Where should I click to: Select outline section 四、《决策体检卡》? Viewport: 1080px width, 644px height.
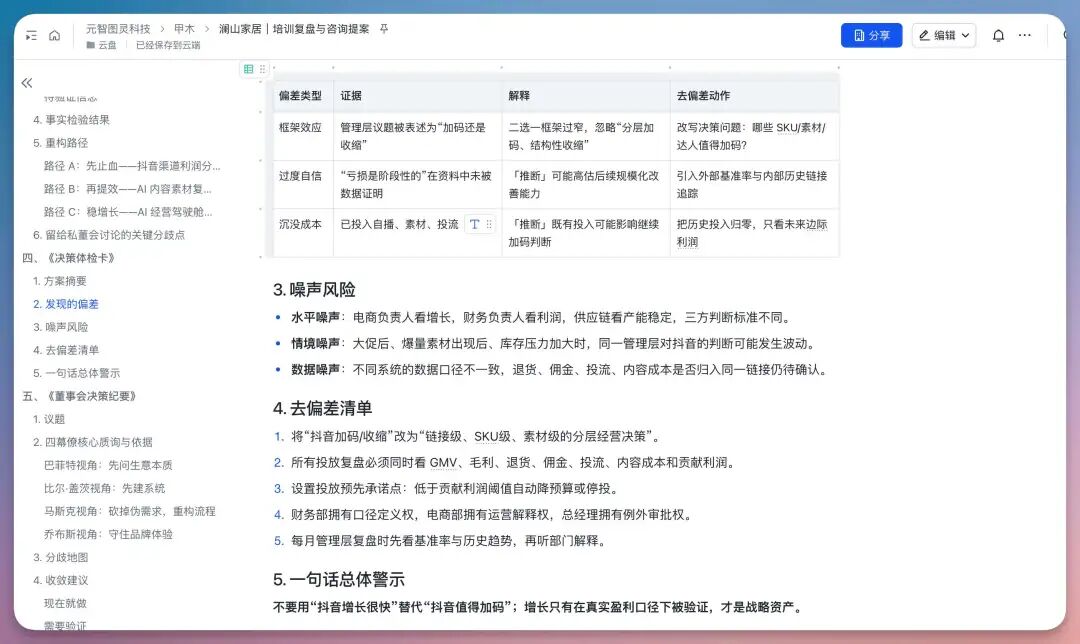[68, 258]
